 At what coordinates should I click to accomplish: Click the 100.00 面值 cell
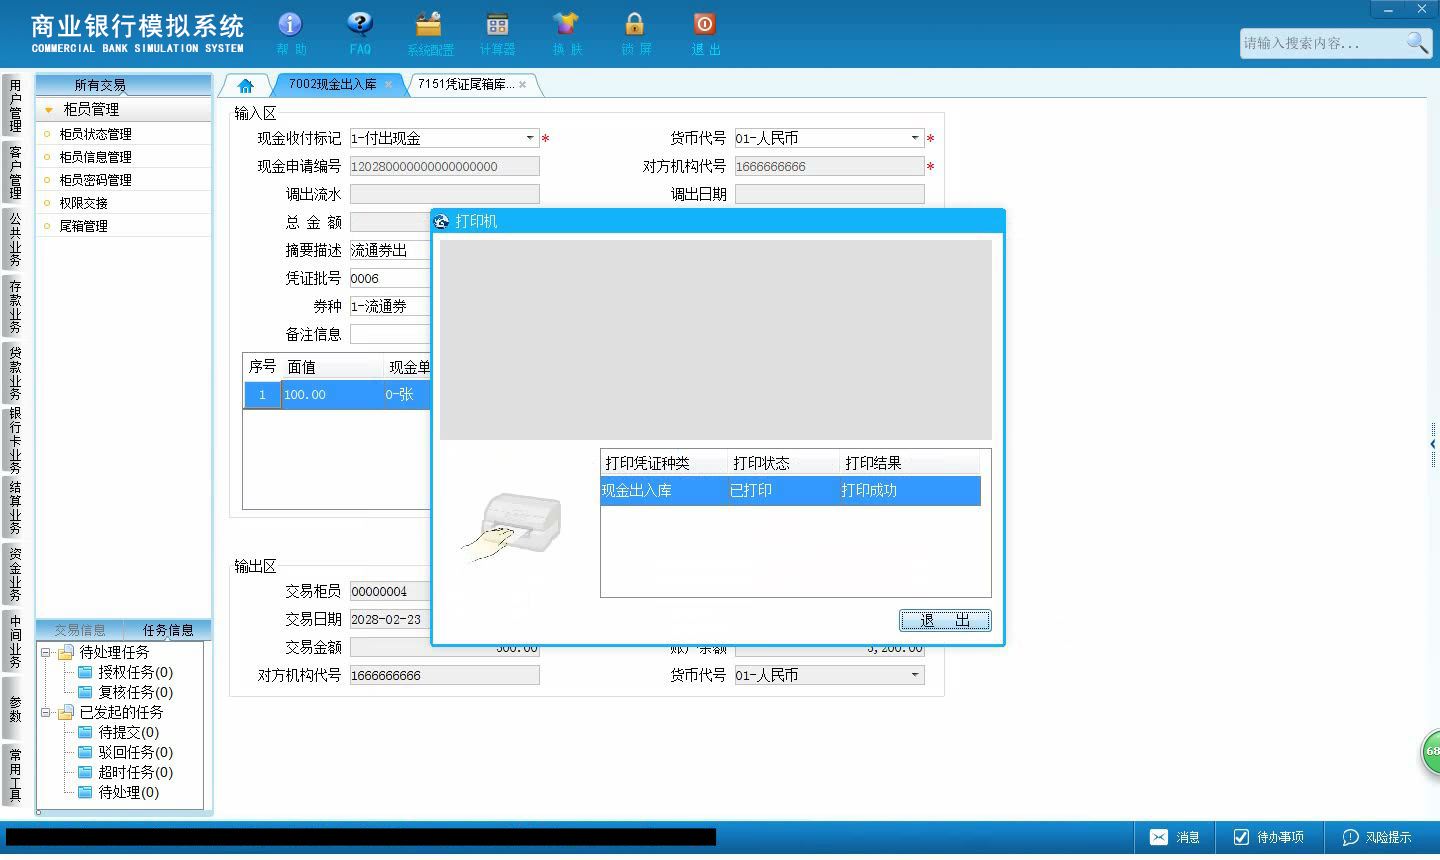(332, 395)
